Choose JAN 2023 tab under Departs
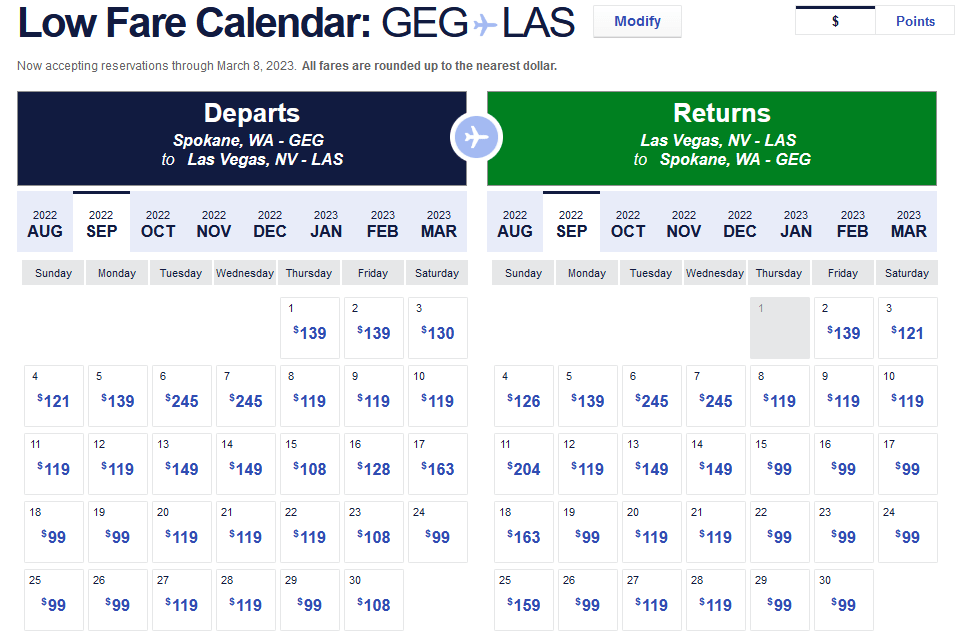The image size is (974, 633). (x=326, y=223)
